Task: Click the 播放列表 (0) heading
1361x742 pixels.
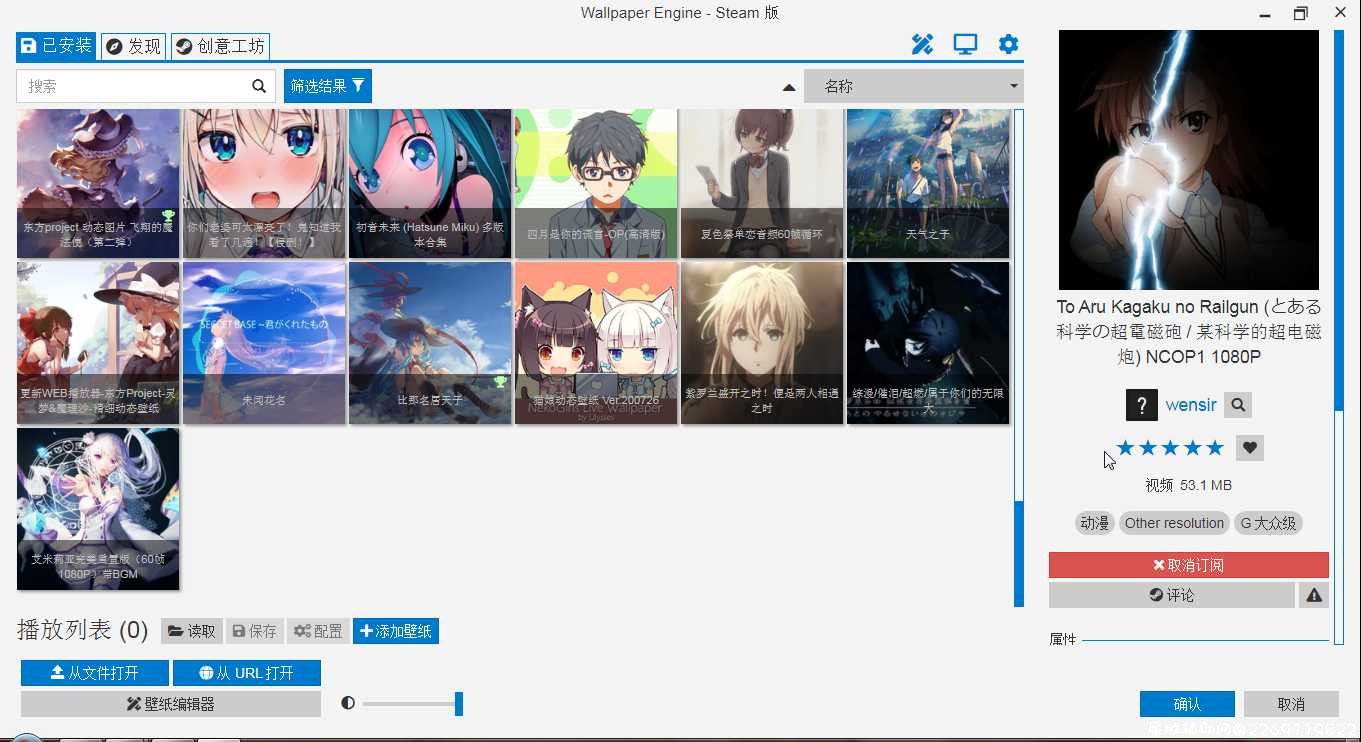Action: [x=83, y=630]
